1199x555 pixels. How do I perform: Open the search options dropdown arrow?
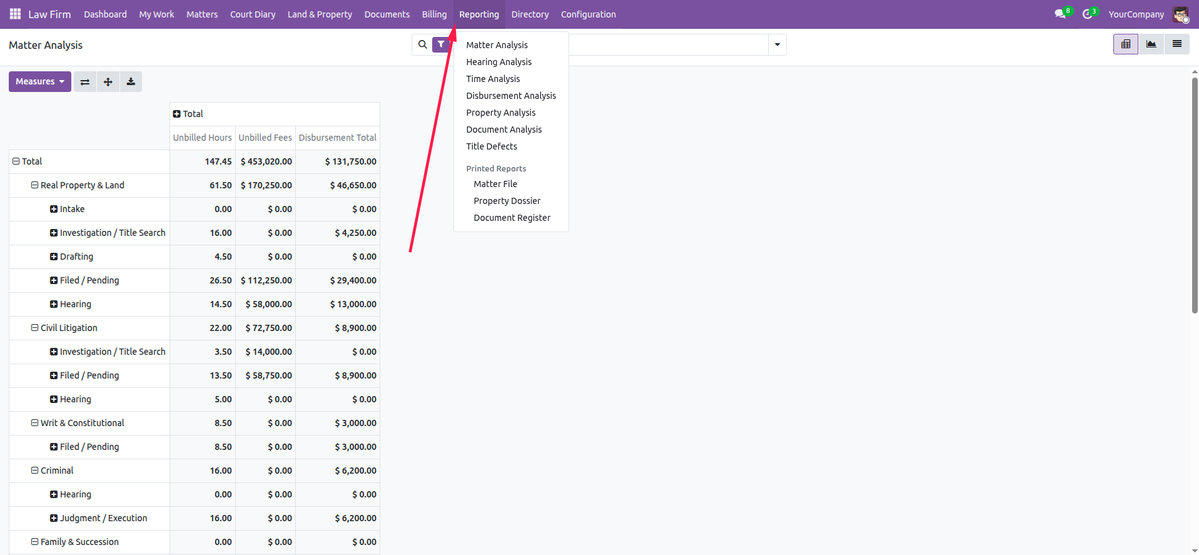[x=777, y=45]
